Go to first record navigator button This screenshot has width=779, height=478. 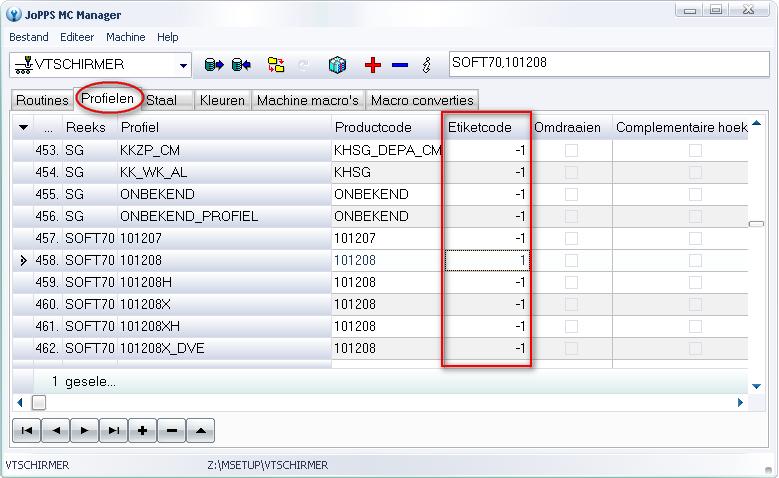(x=27, y=430)
